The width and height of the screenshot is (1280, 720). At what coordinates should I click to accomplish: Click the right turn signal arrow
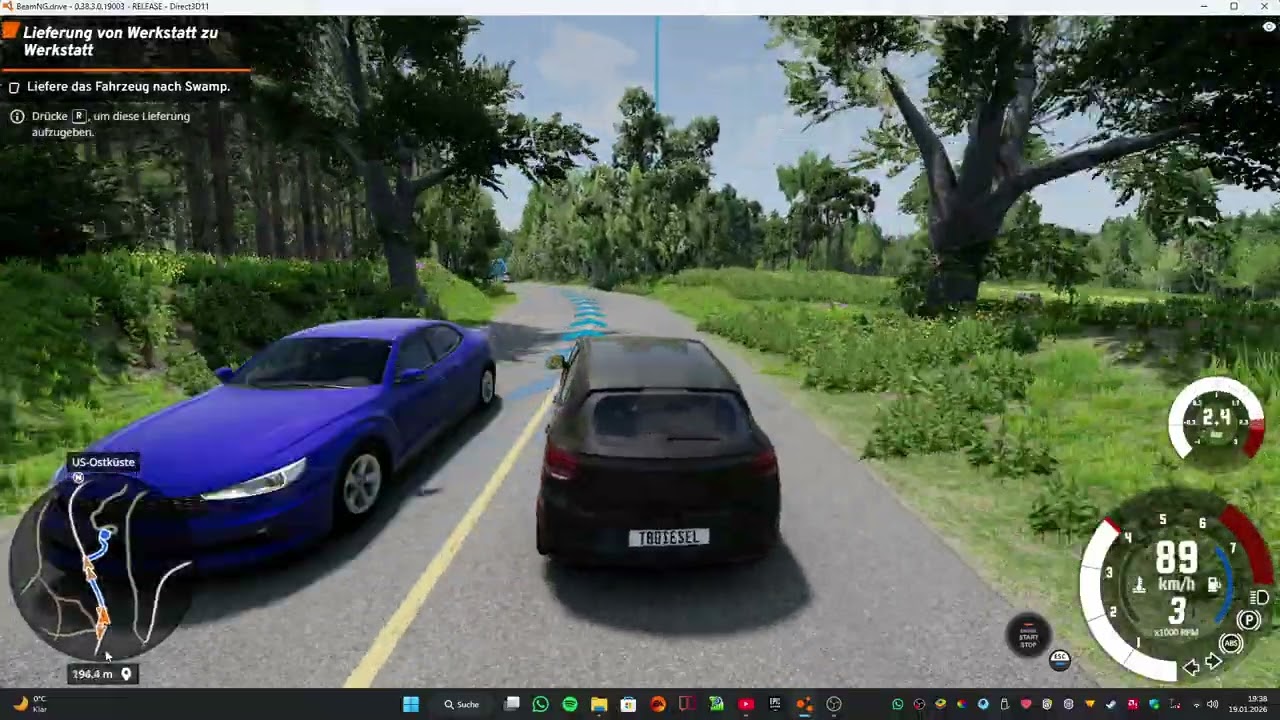1213,662
